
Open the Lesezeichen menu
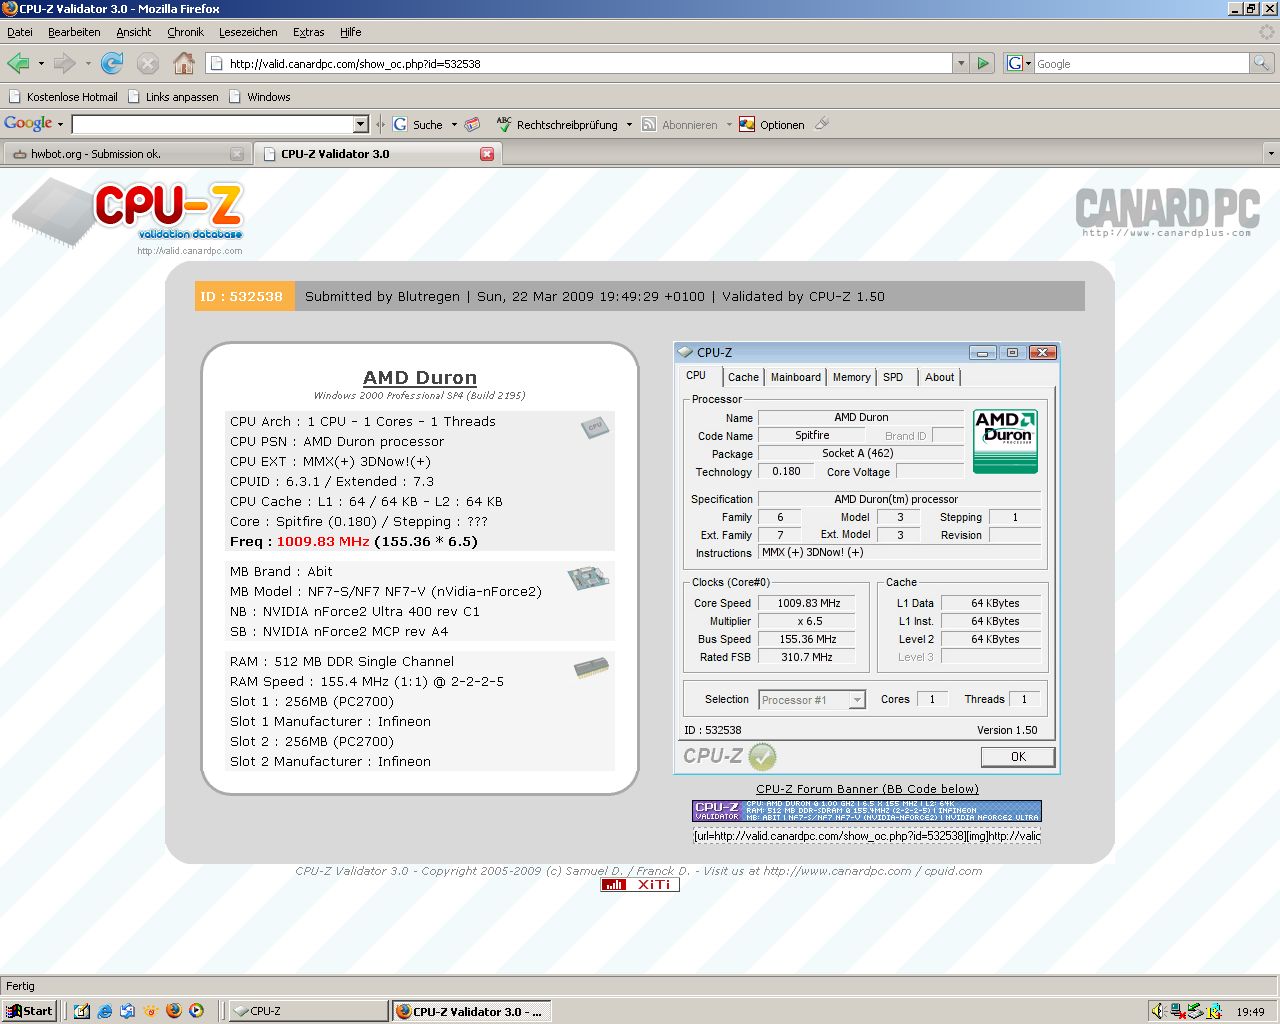(248, 32)
